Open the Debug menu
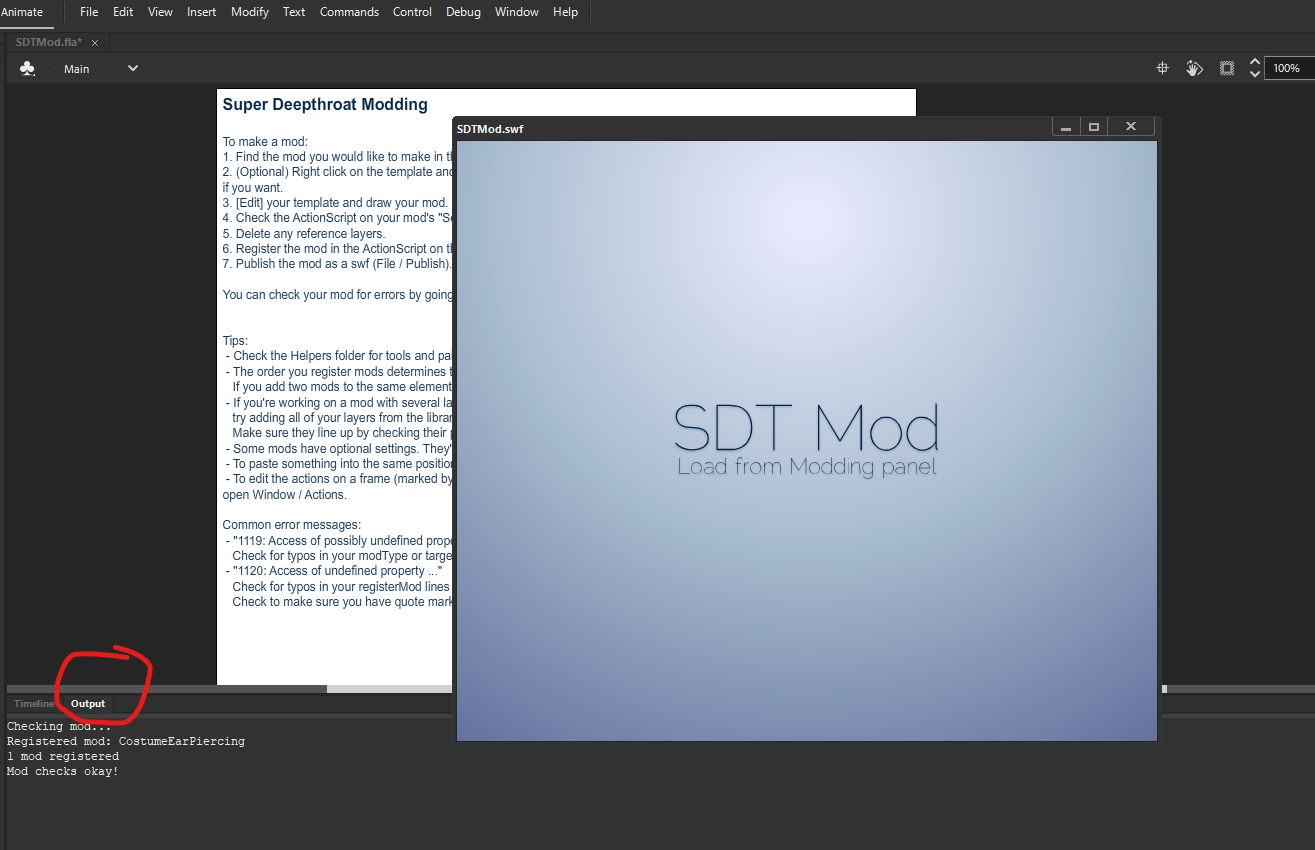1315x850 pixels. pos(463,12)
